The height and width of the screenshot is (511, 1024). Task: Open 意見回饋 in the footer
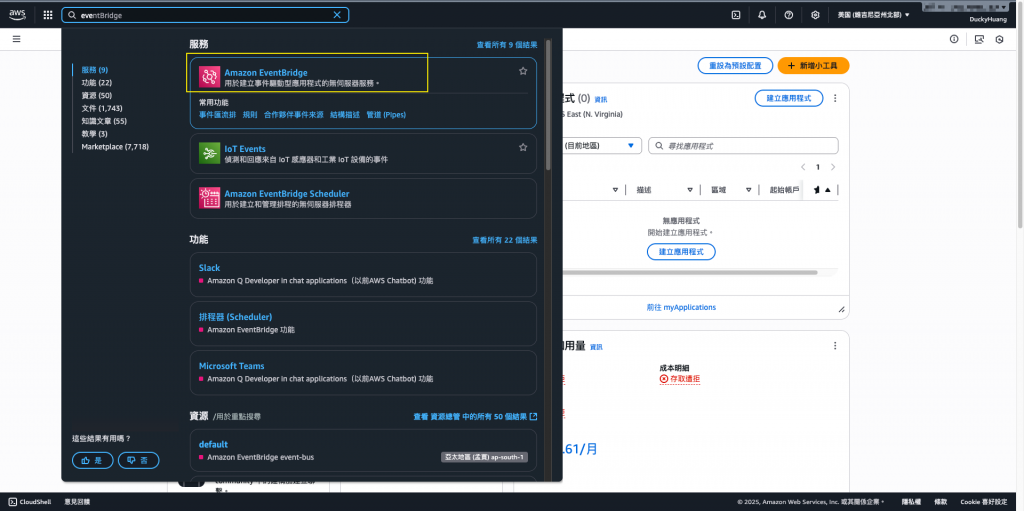[77, 502]
